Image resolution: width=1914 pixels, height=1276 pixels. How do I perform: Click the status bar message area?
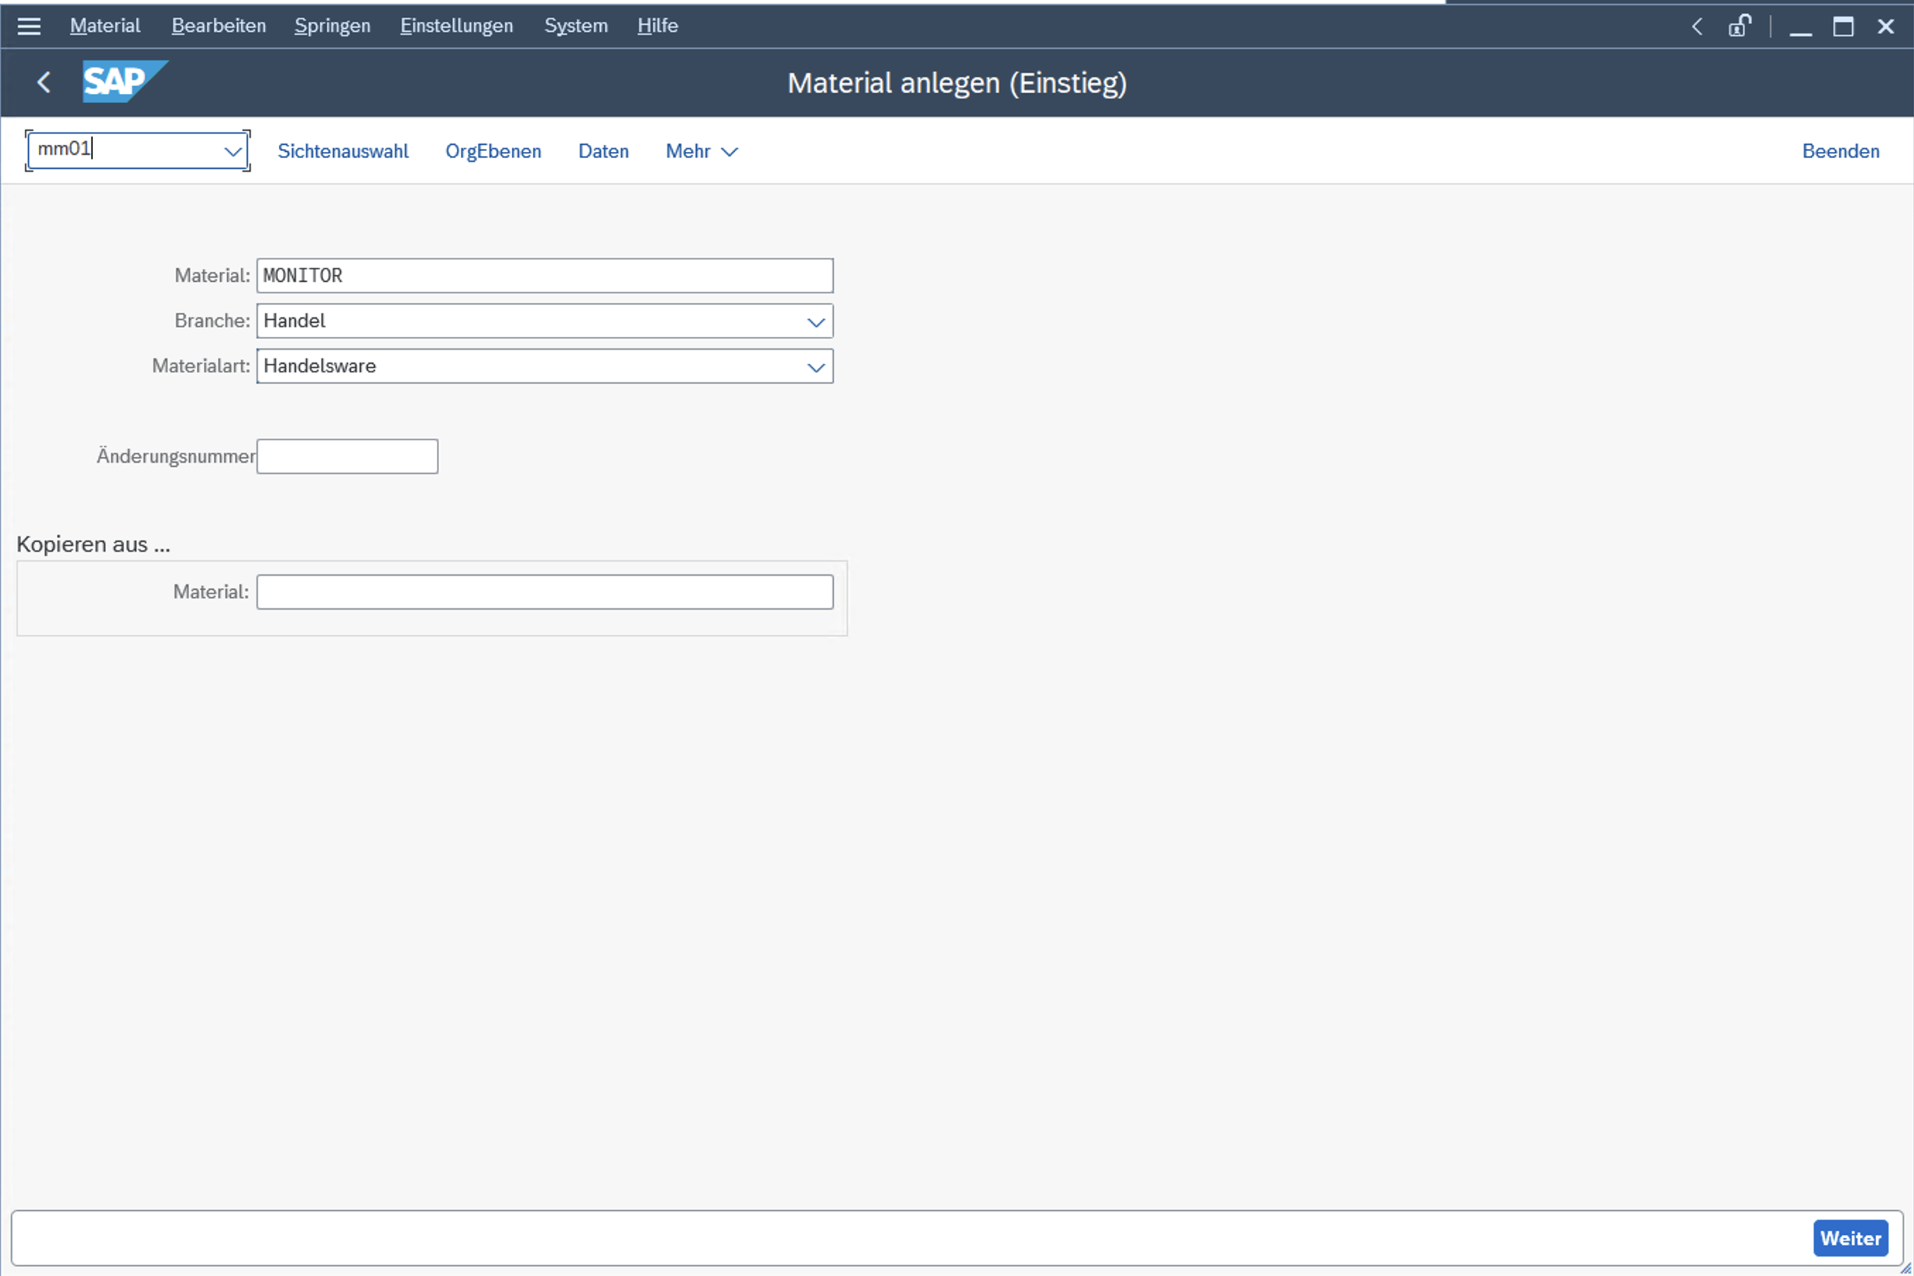coord(910,1238)
